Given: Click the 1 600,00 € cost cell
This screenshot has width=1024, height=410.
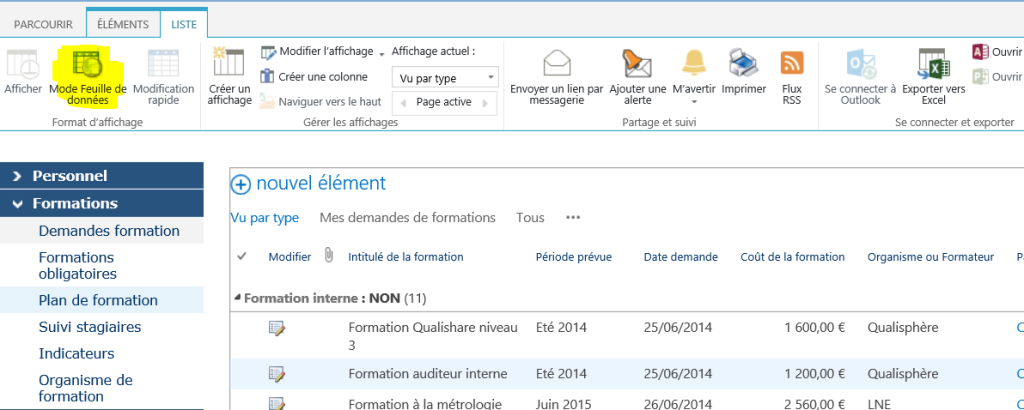Looking at the screenshot, I should pos(815,328).
